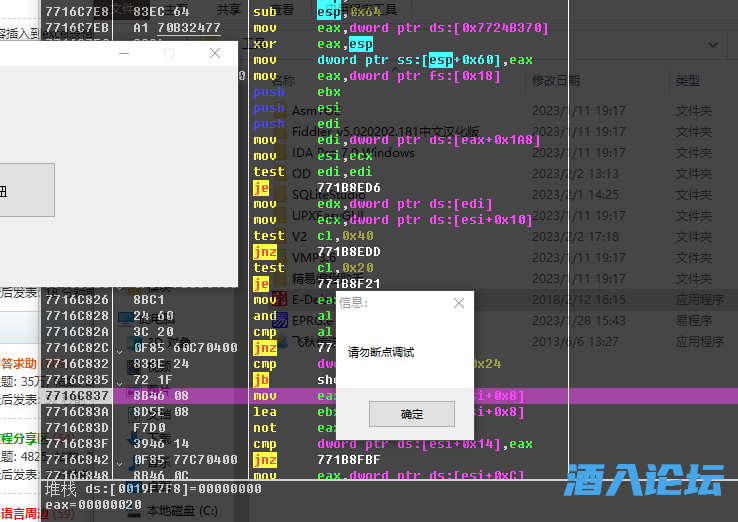Click the je jump target 771B8ED6
Viewport: 738px width, 522px height.
(x=349, y=187)
